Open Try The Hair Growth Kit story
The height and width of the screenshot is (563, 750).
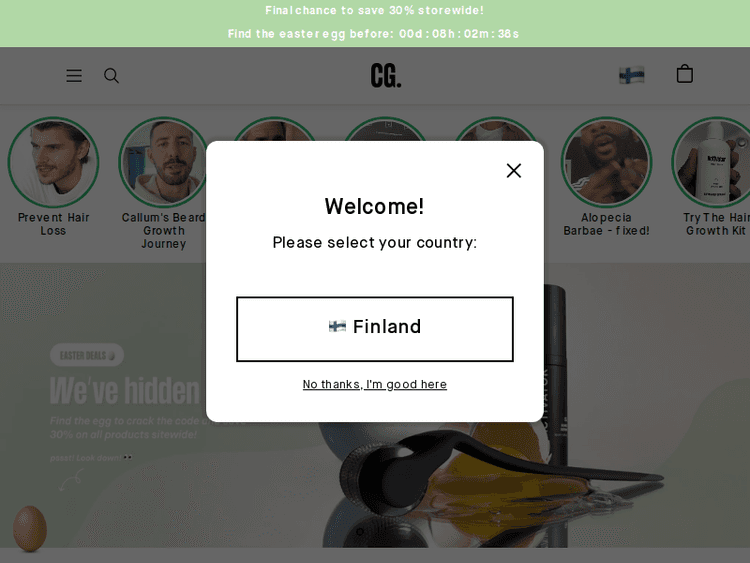713,163
